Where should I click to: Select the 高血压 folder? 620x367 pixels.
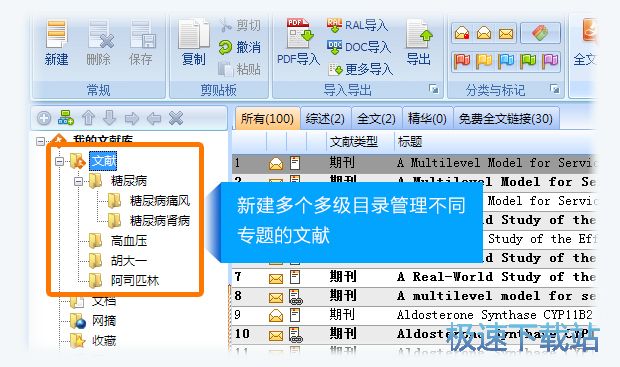coord(129,240)
